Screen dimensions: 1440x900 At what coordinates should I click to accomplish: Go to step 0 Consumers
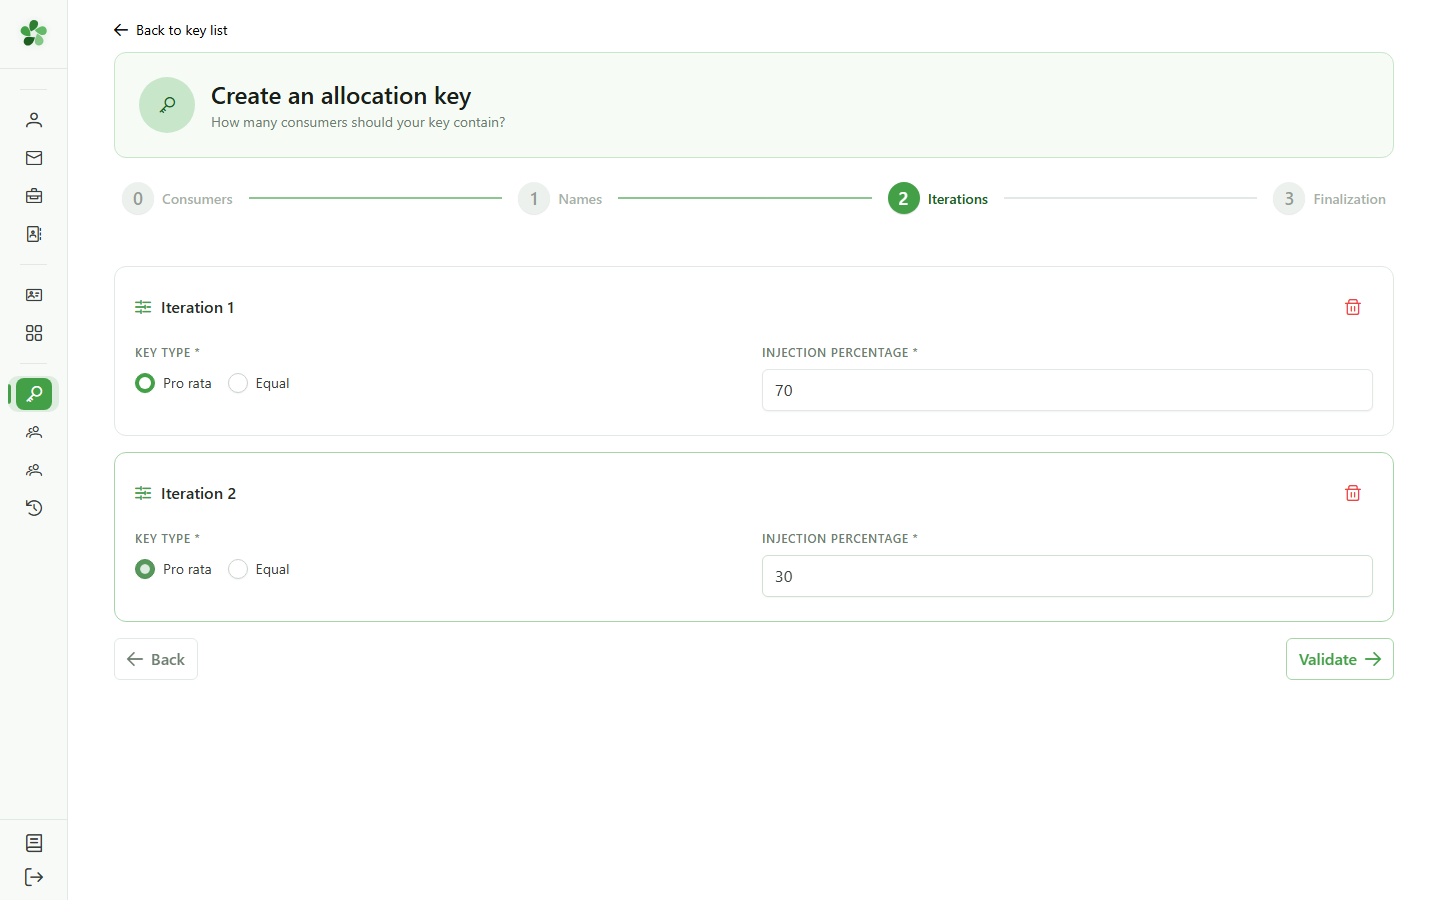point(177,199)
